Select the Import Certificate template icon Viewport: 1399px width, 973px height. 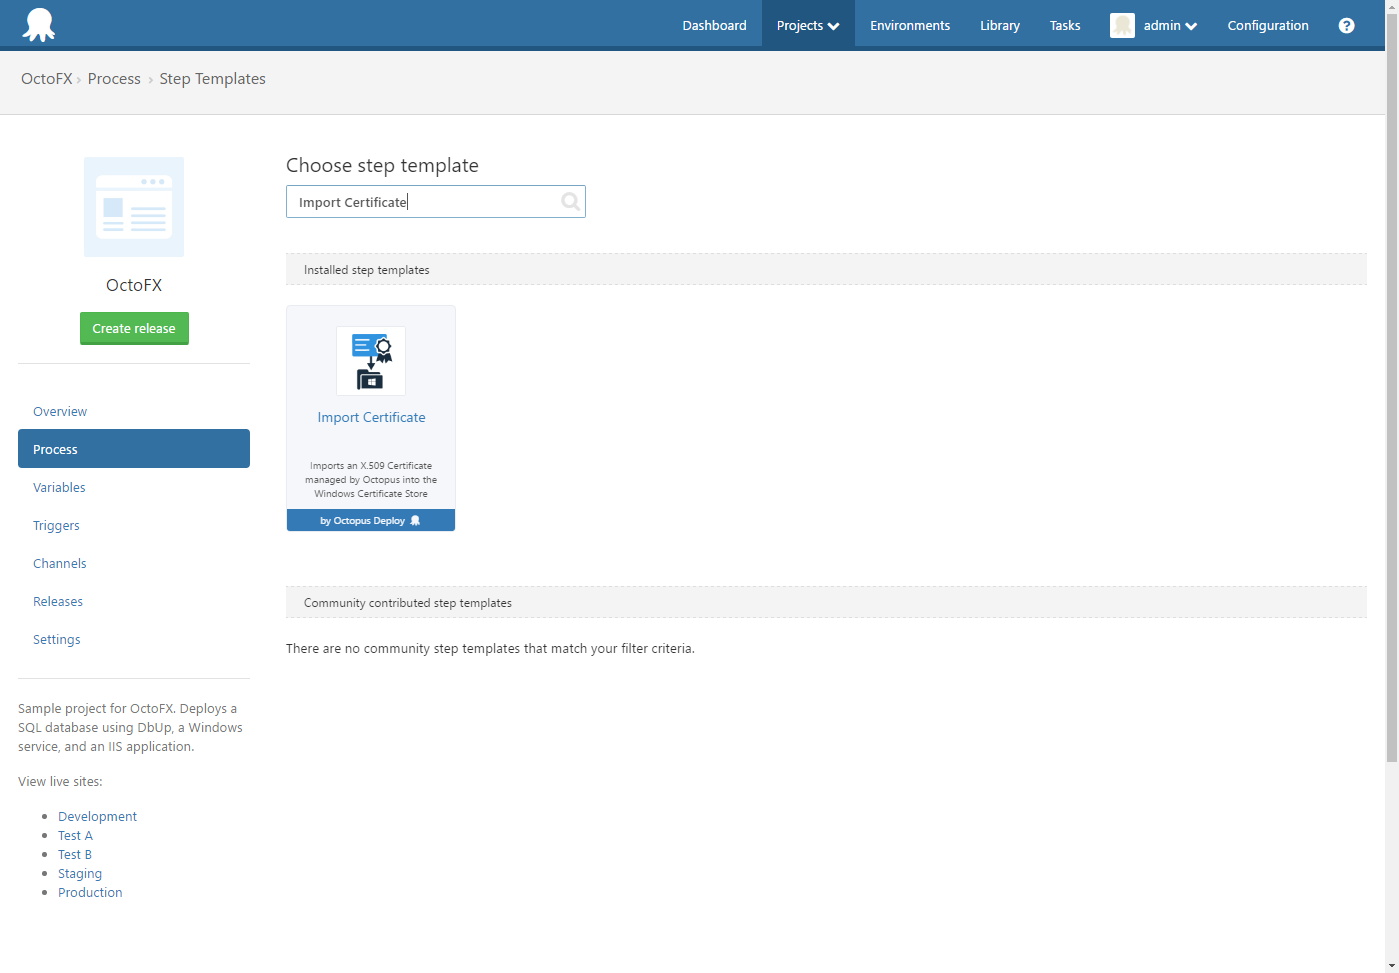coord(371,360)
